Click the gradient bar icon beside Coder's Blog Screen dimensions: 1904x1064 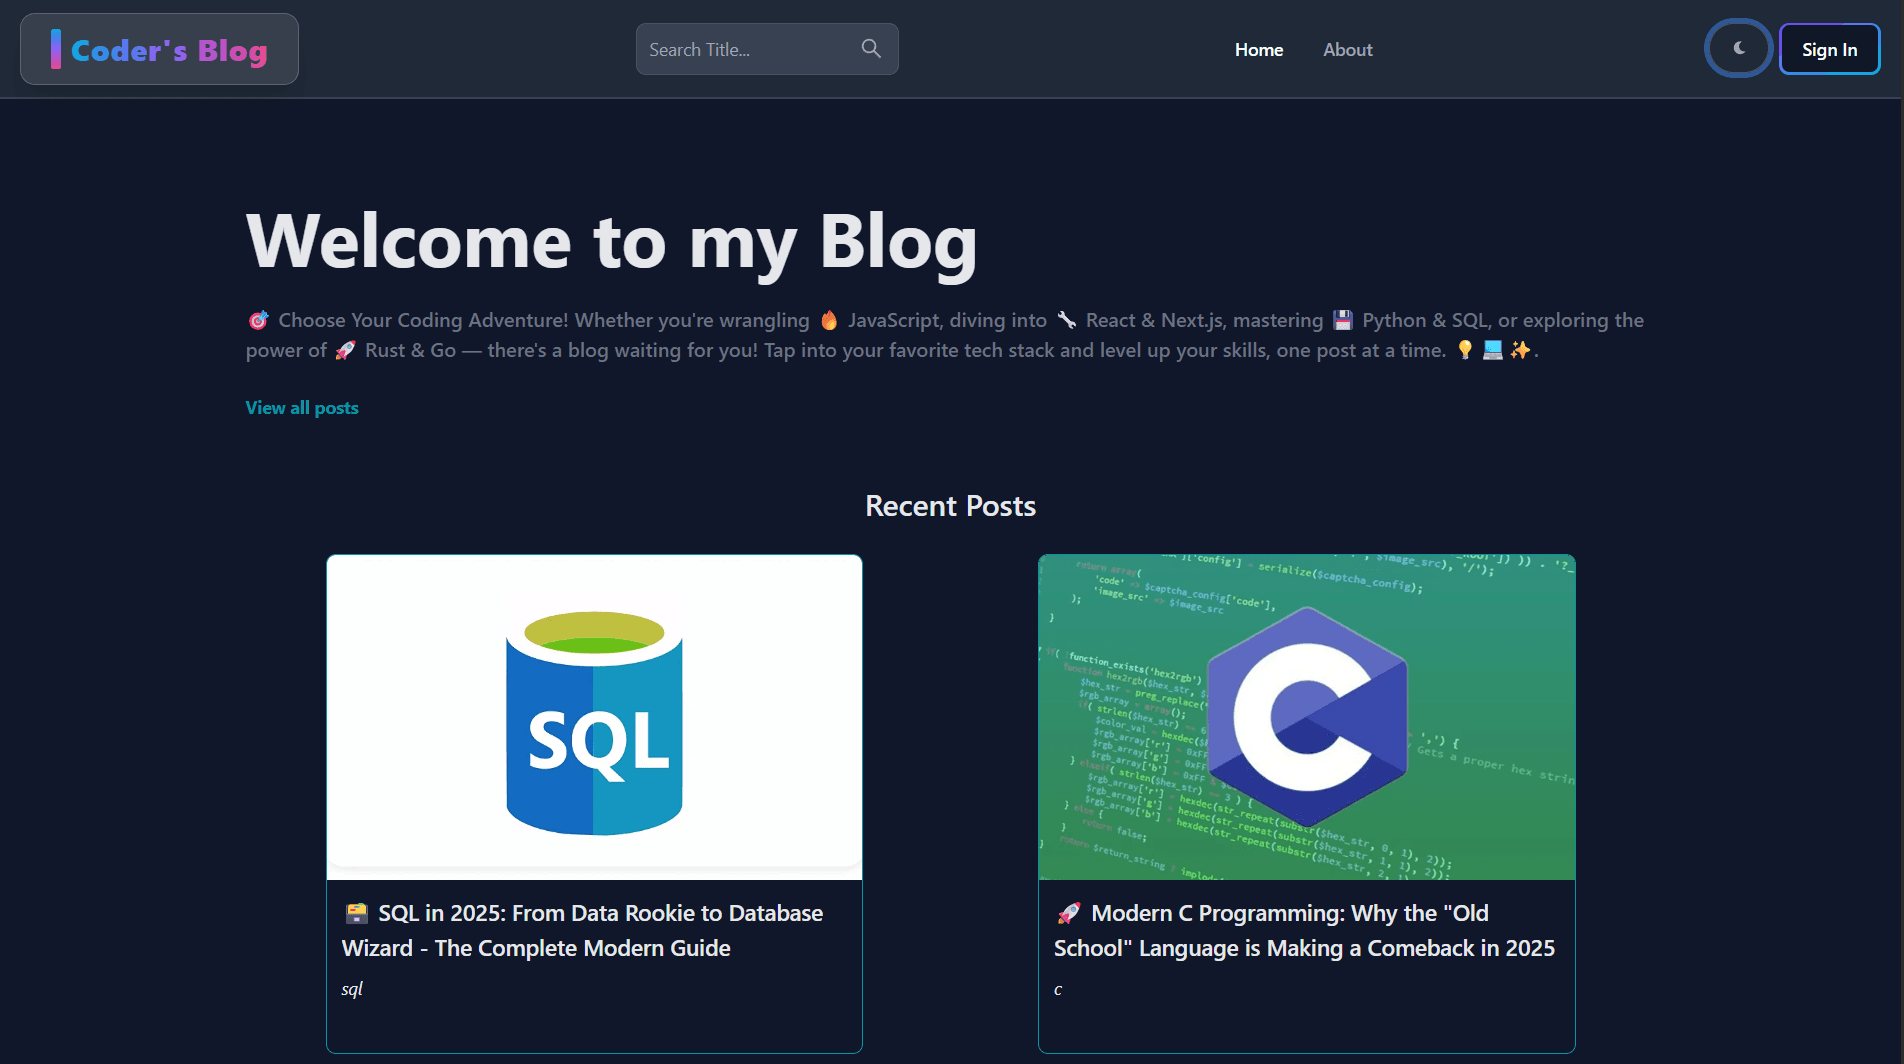(x=58, y=48)
